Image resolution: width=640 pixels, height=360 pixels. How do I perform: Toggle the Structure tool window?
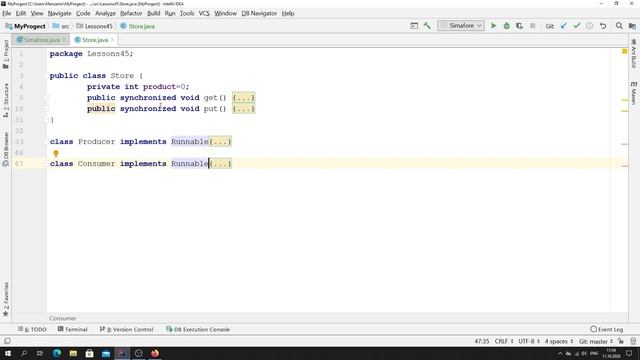click(x=6, y=100)
